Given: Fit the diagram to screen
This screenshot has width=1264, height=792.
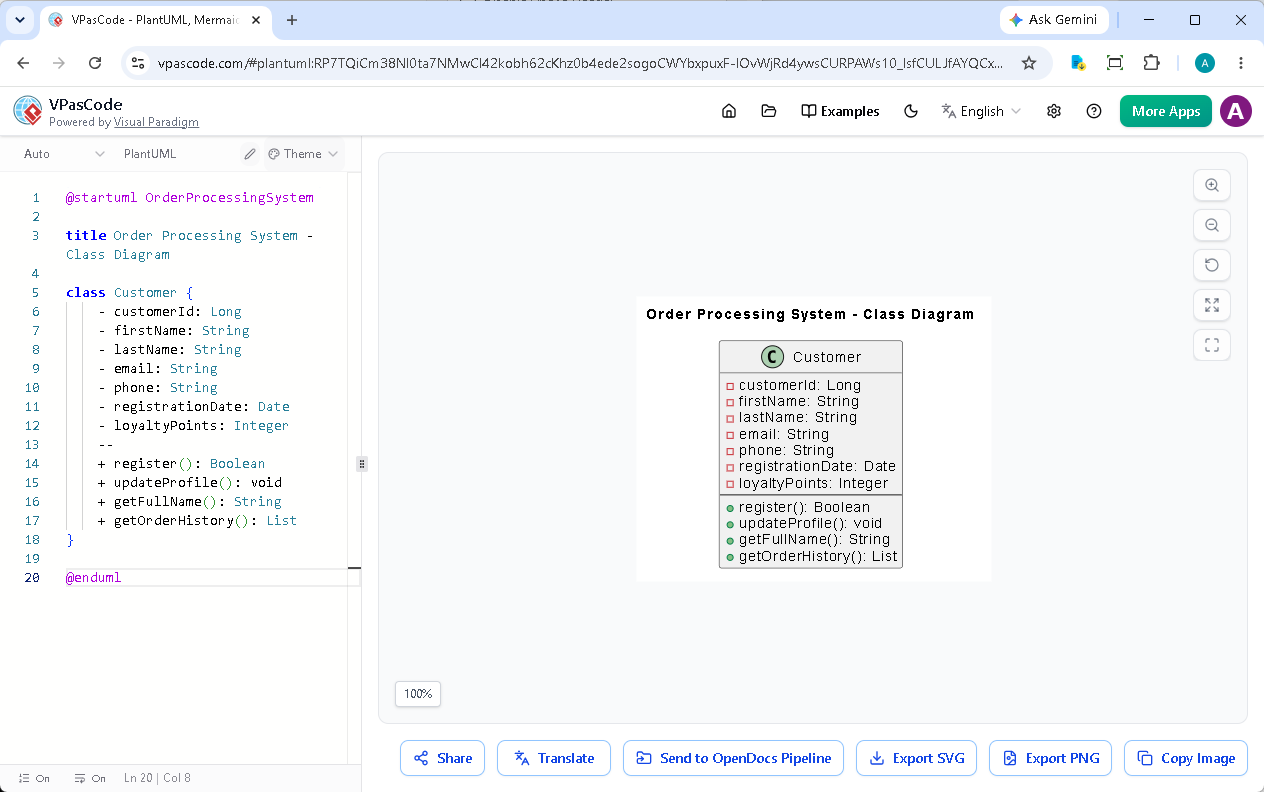Looking at the screenshot, I should click(x=1212, y=305).
